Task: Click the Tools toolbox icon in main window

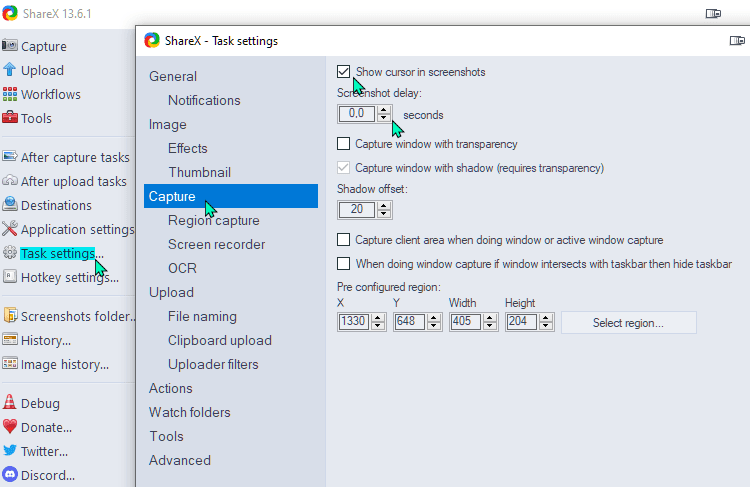Action: (10, 117)
